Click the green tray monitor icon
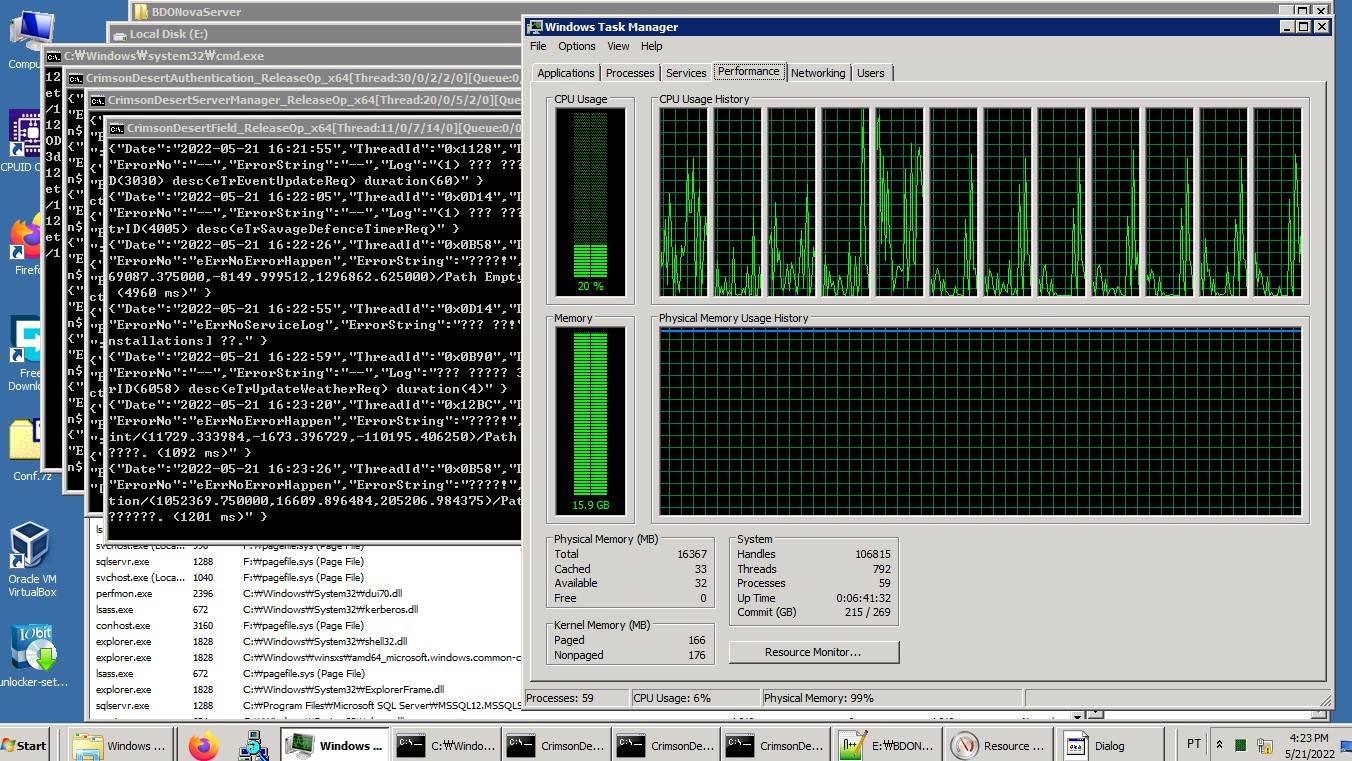1352x761 pixels. click(x=1241, y=745)
